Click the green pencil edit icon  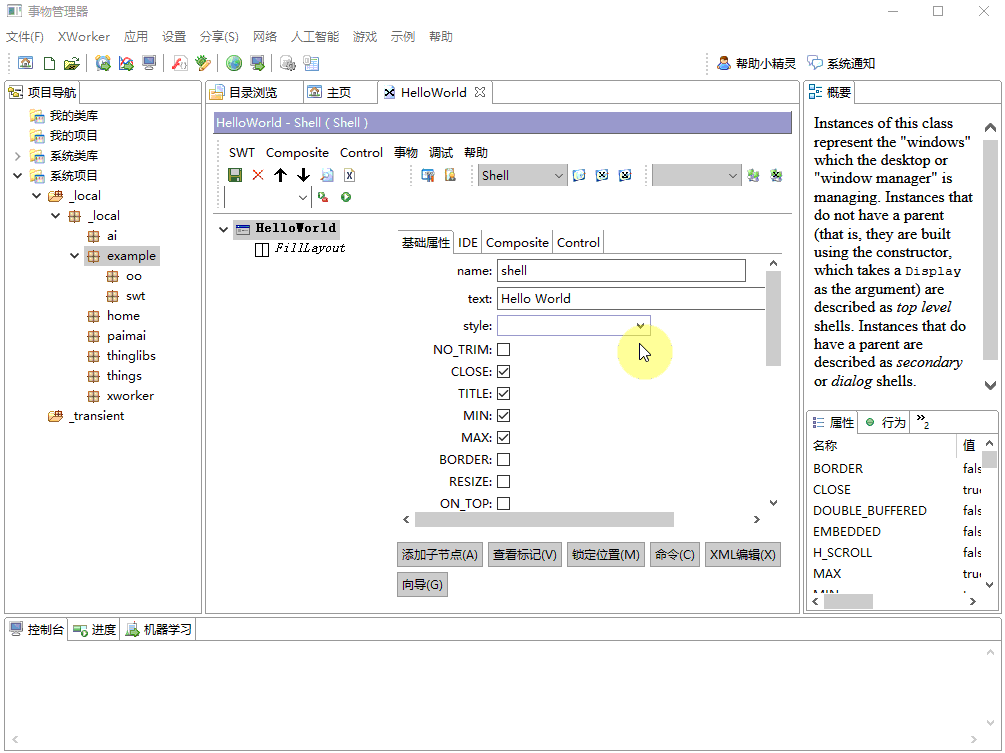(203, 63)
